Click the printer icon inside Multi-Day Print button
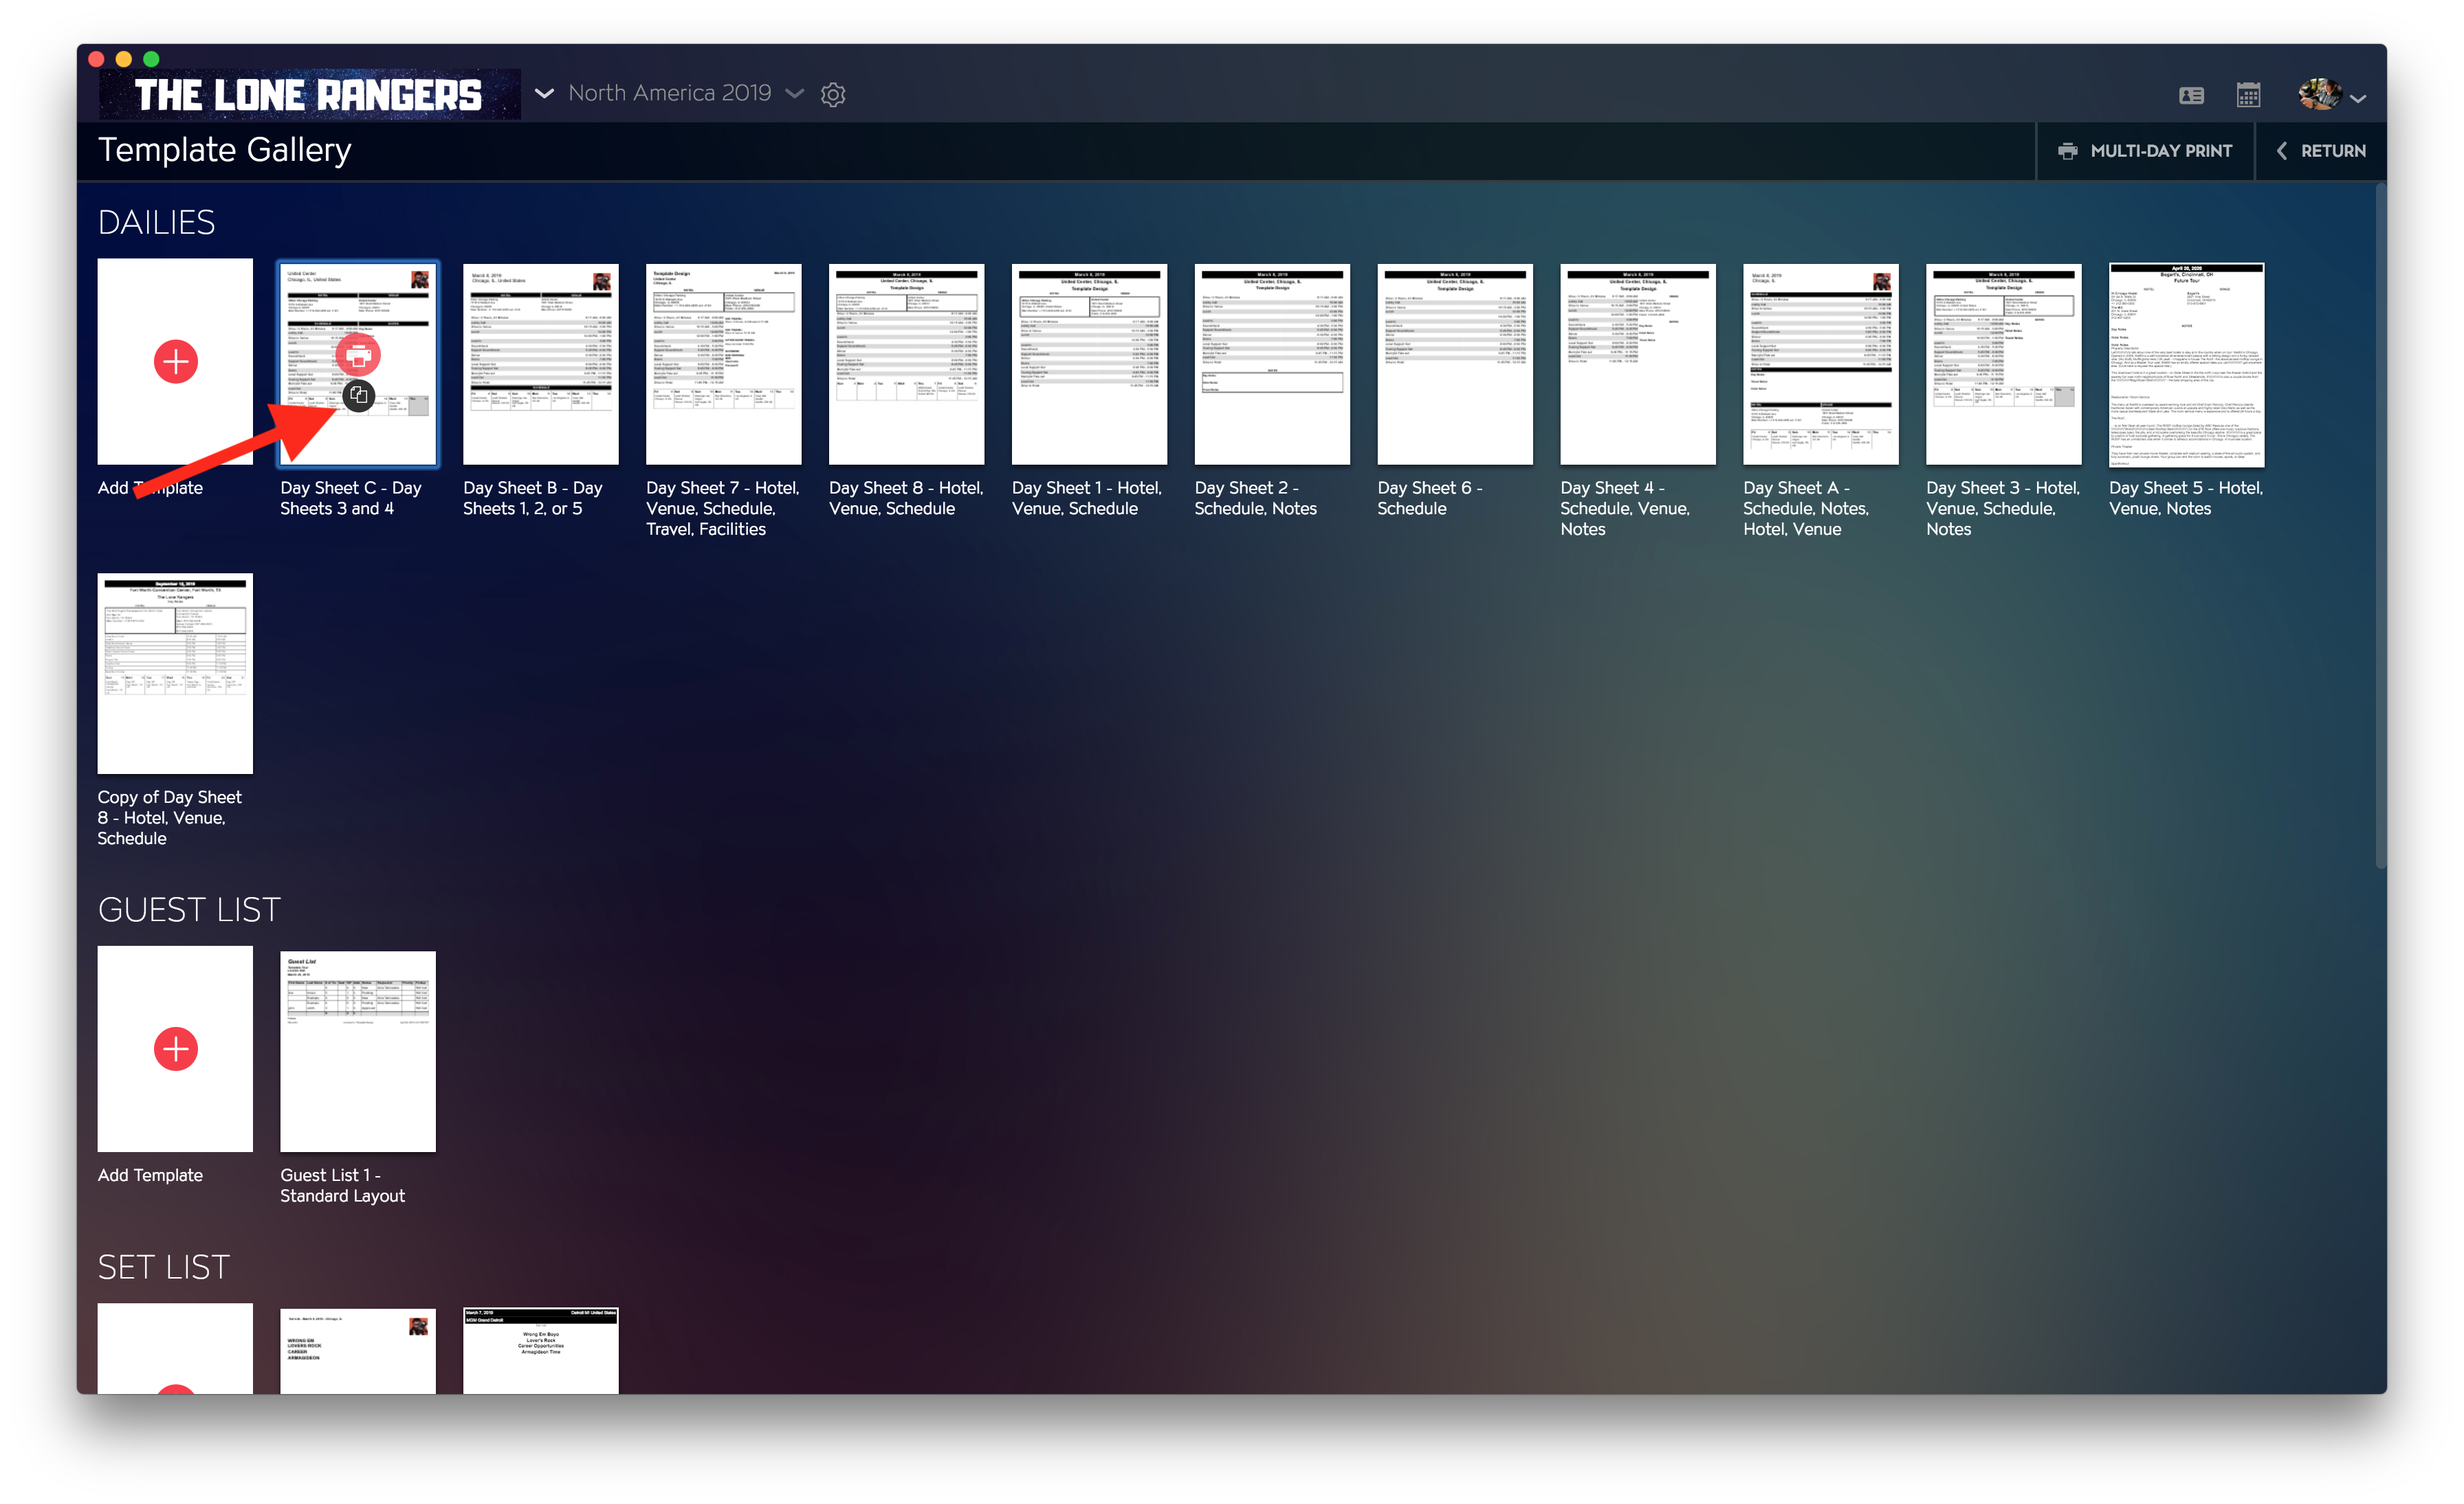The height and width of the screenshot is (1504, 2464). (x=2069, y=150)
